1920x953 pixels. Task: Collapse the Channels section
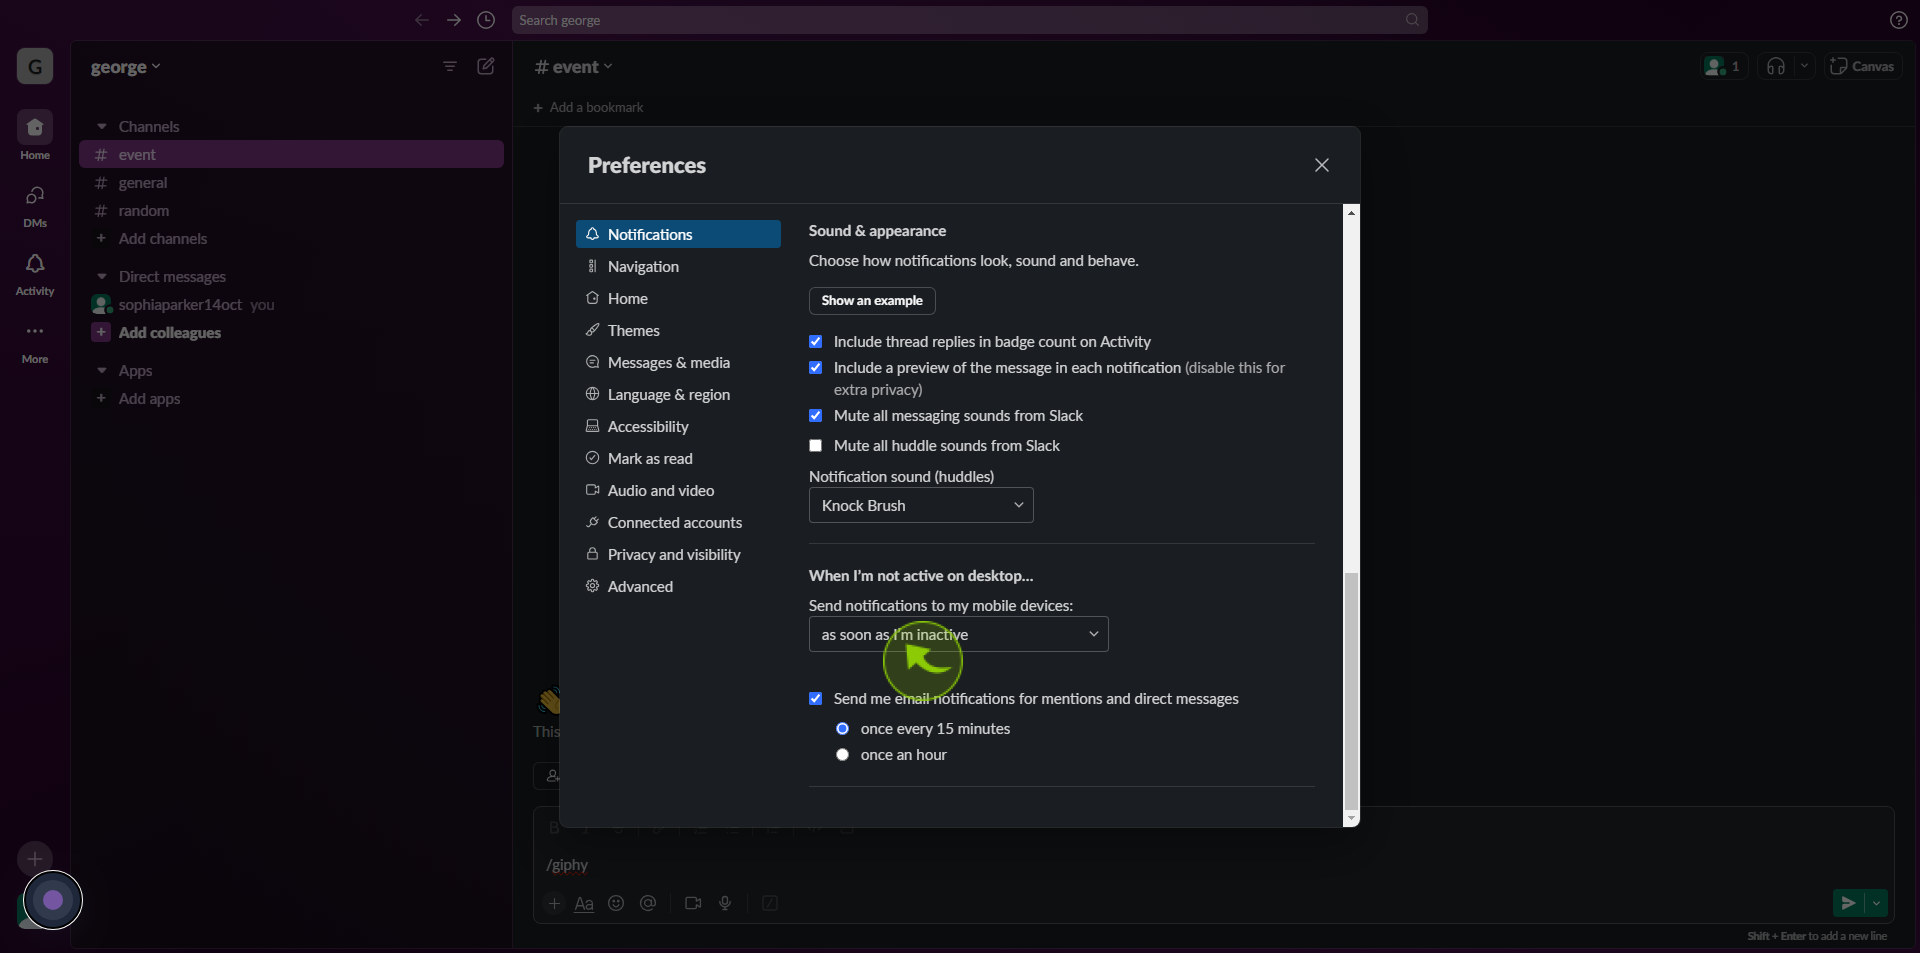[102, 127]
